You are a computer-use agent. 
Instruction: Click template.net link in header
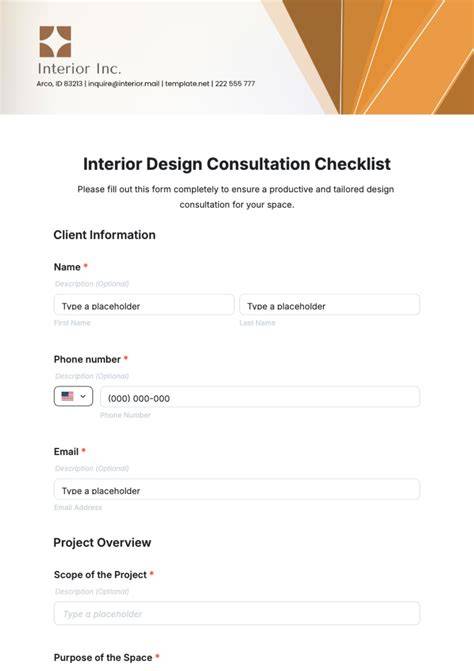click(187, 83)
